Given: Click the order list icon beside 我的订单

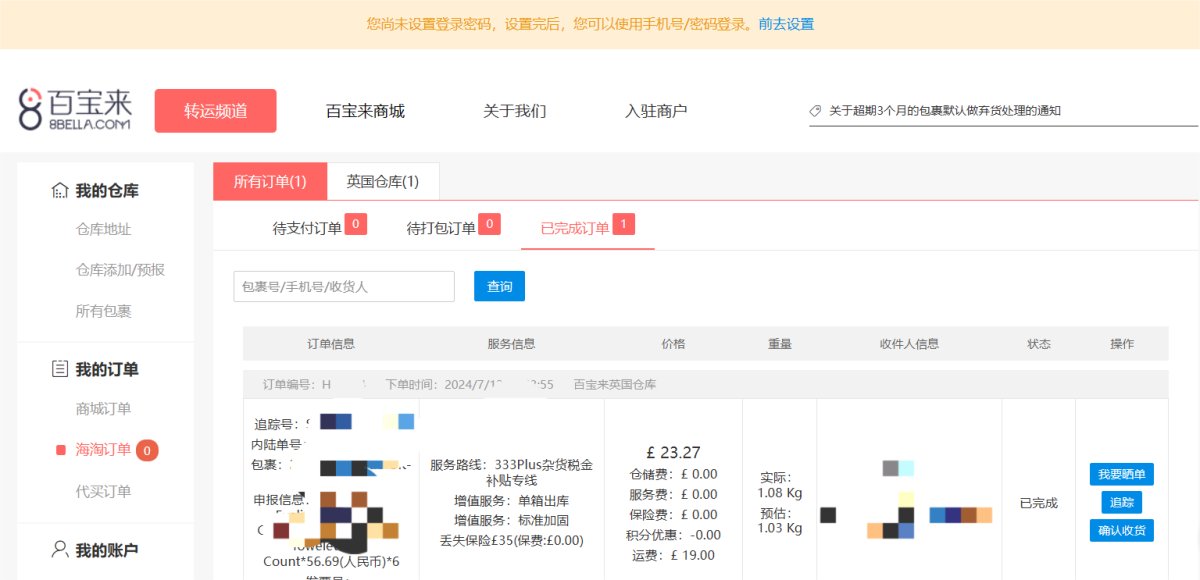Looking at the screenshot, I should click(x=60, y=369).
